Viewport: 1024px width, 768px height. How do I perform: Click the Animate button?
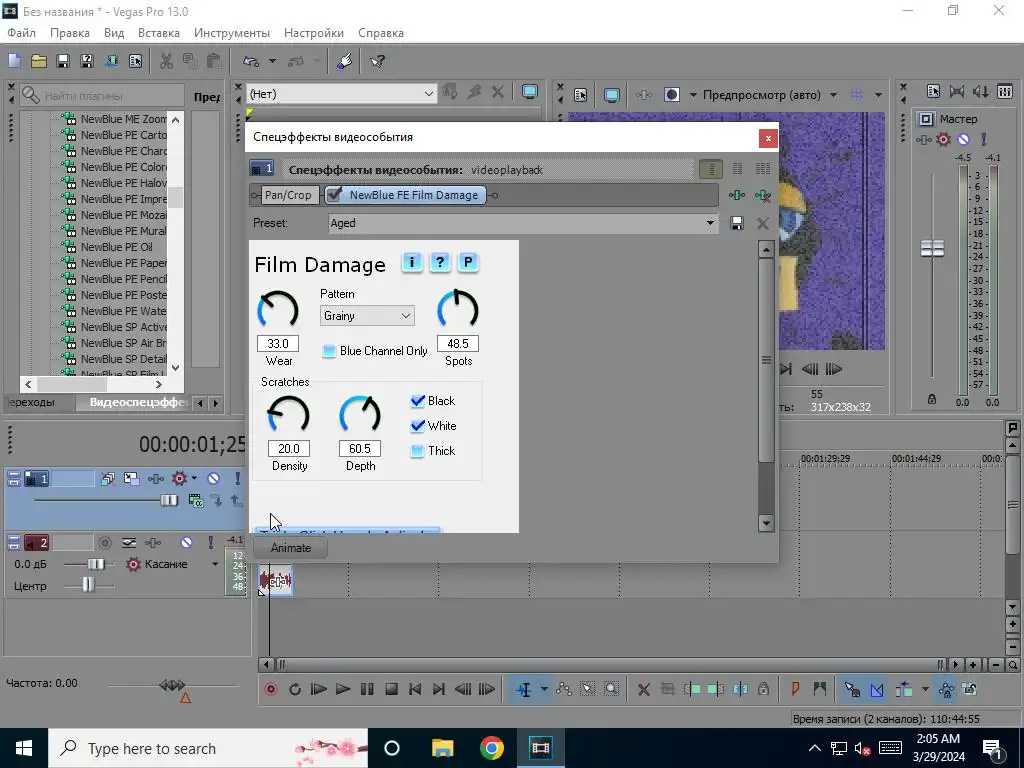(291, 548)
